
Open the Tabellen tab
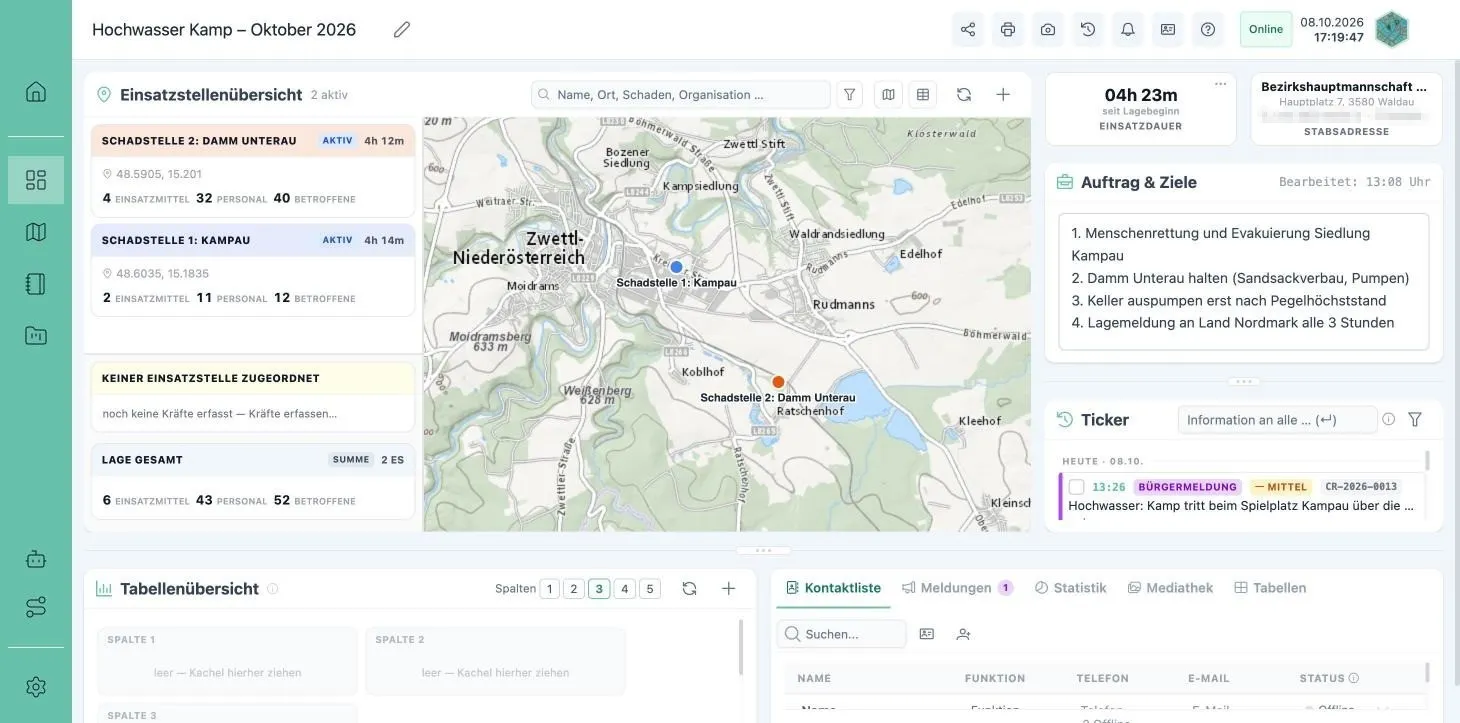(x=1270, y=588)
